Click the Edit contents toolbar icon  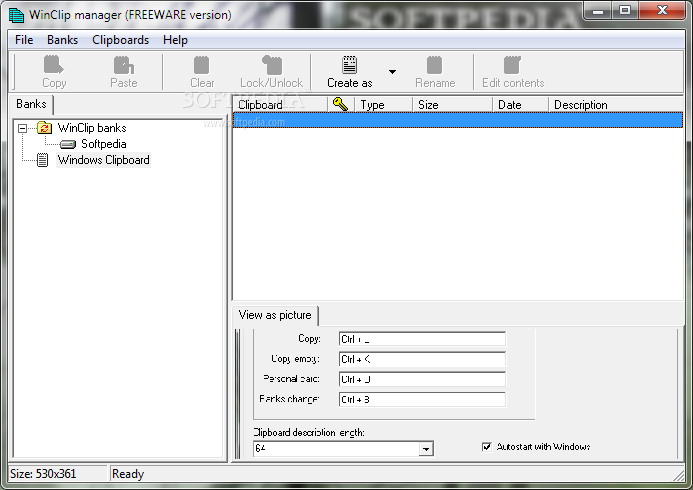[512, 65]
